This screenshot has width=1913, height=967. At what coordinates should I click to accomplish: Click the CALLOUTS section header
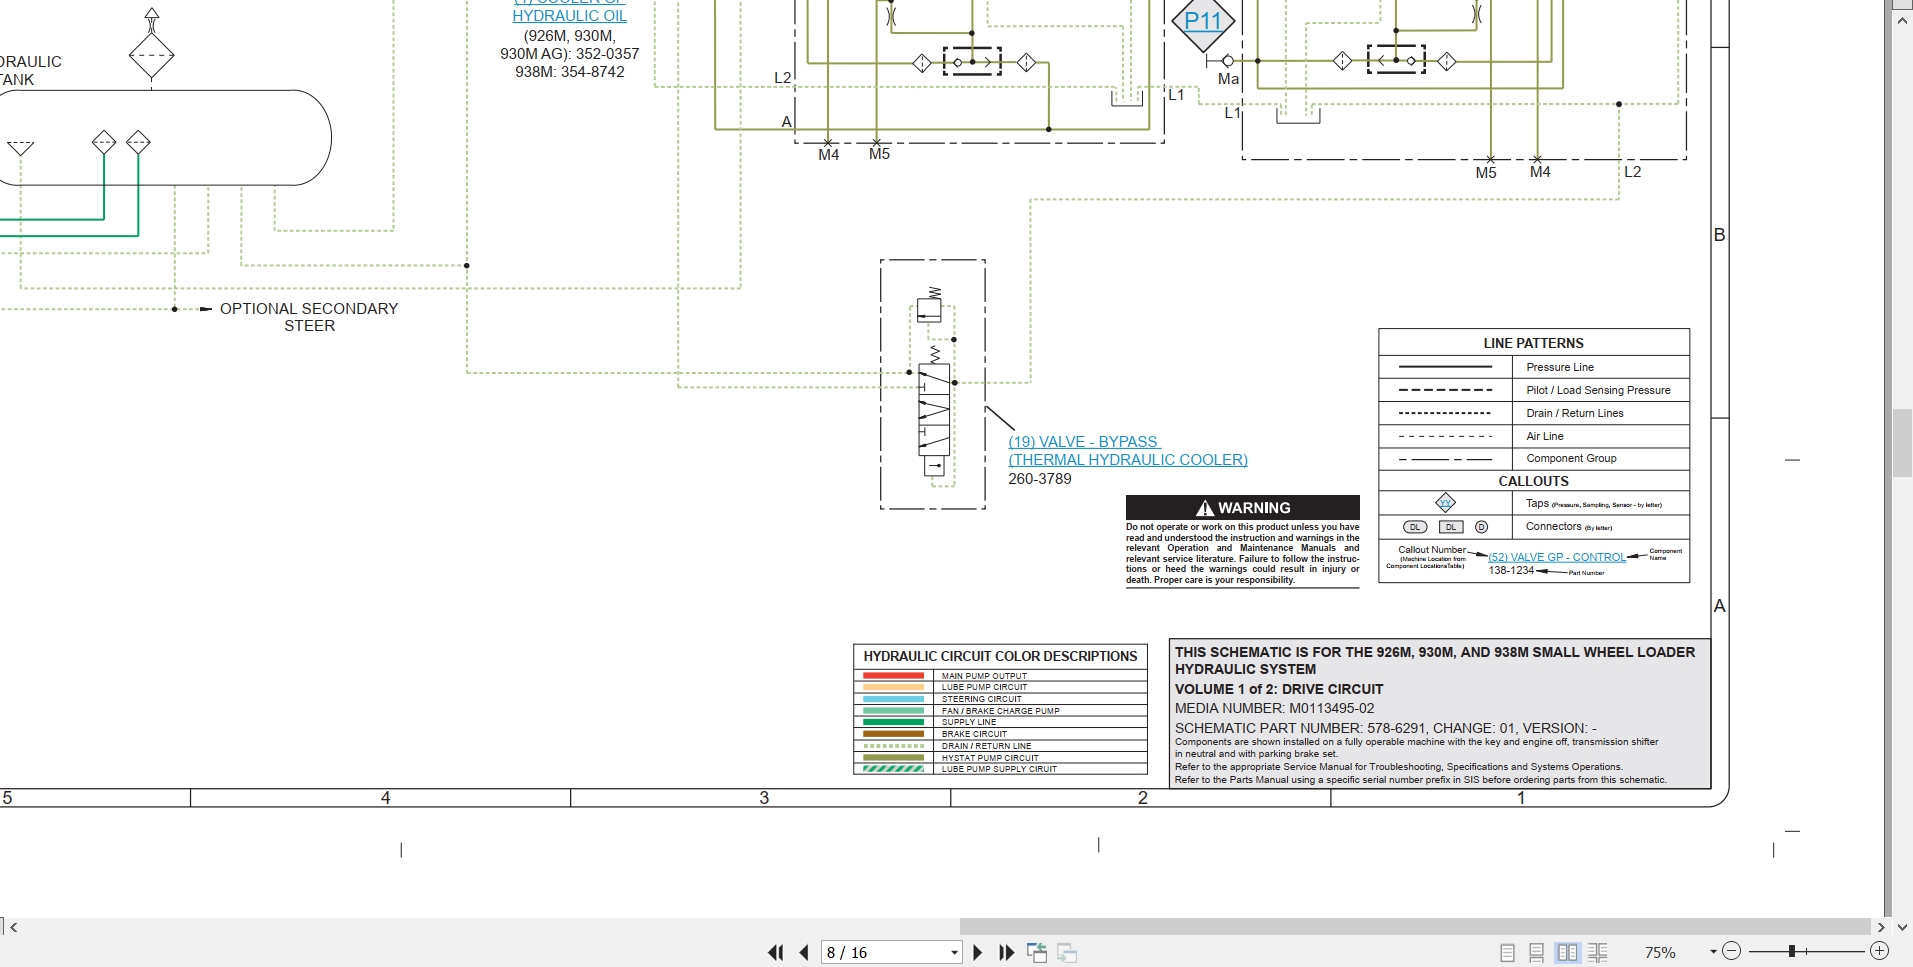click(x=1534, y=481)
